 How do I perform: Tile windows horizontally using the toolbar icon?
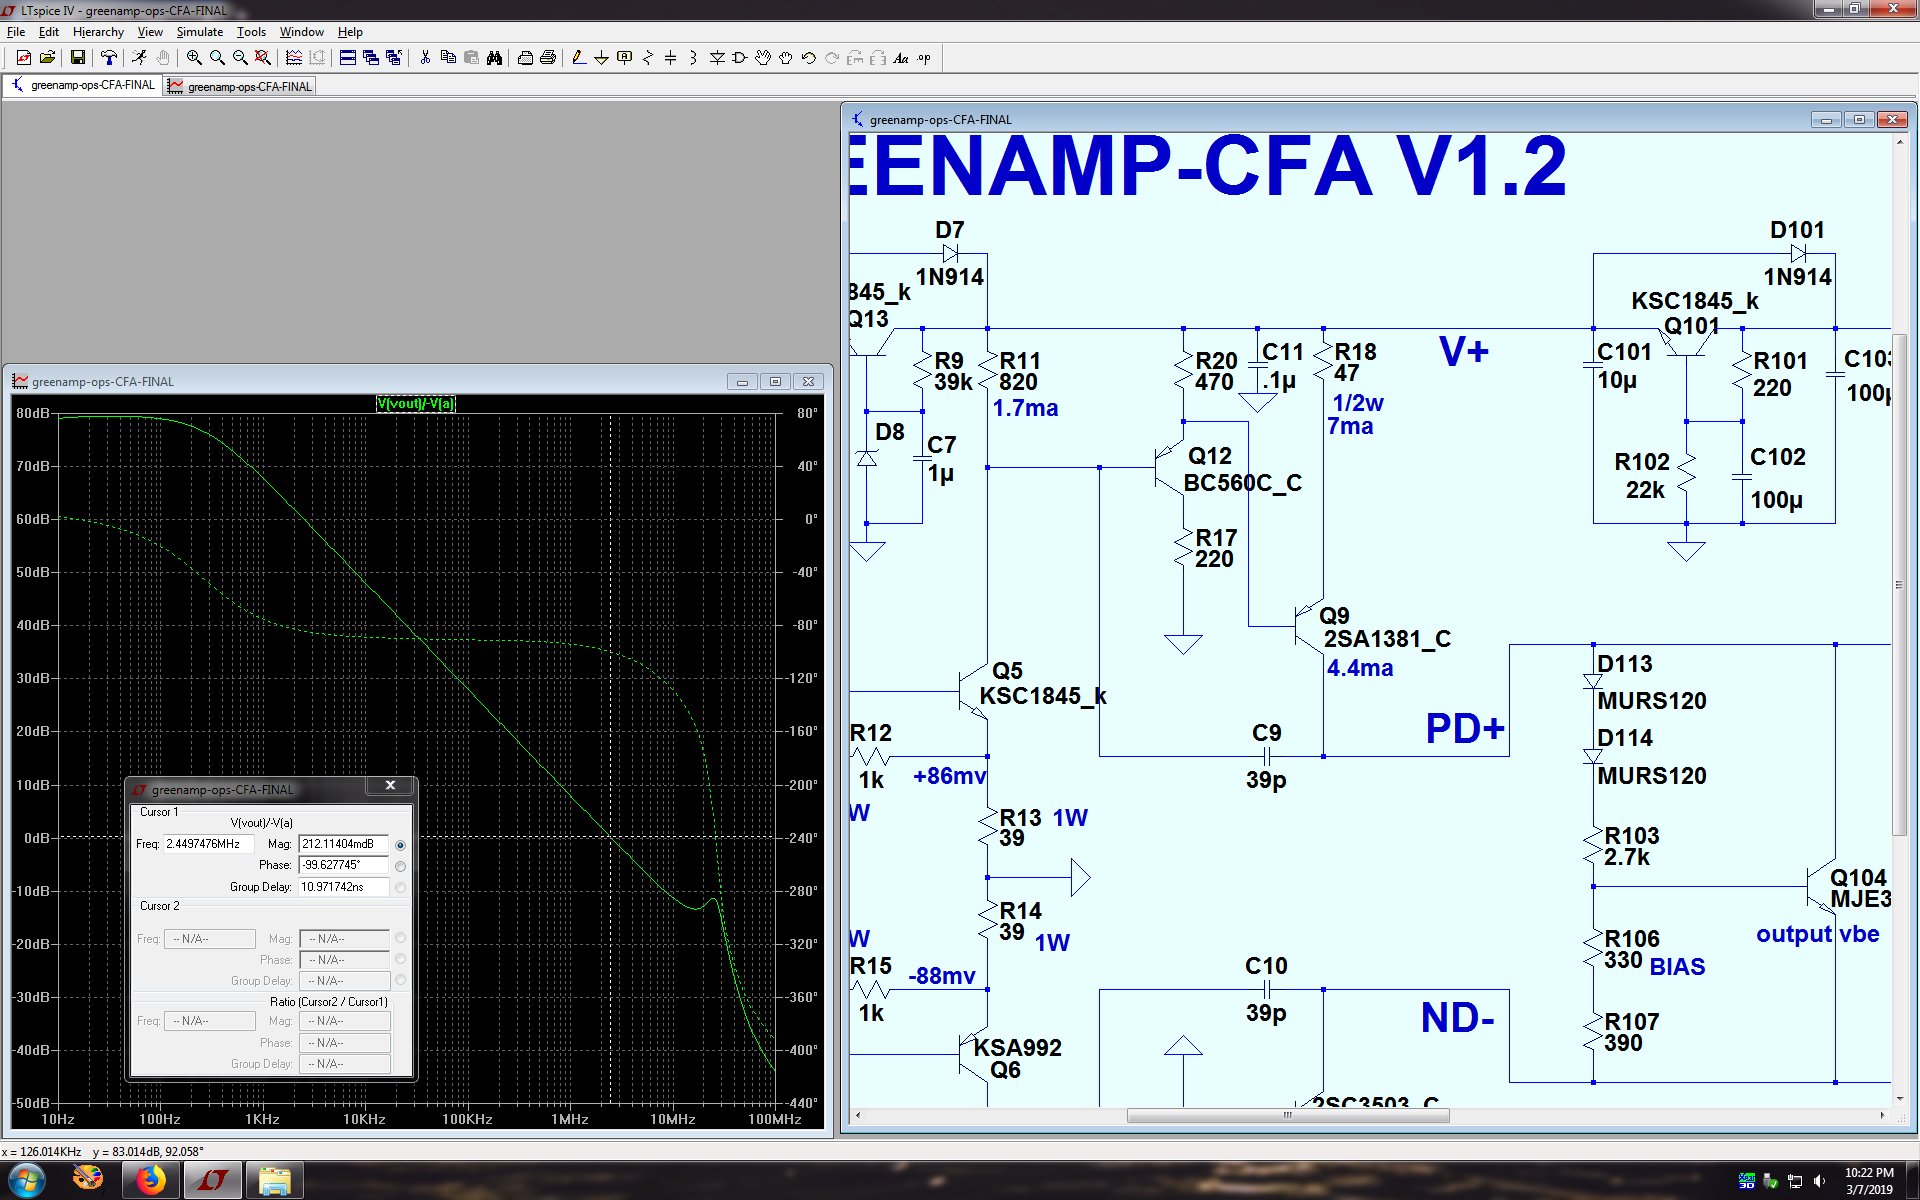pos(347,58)
